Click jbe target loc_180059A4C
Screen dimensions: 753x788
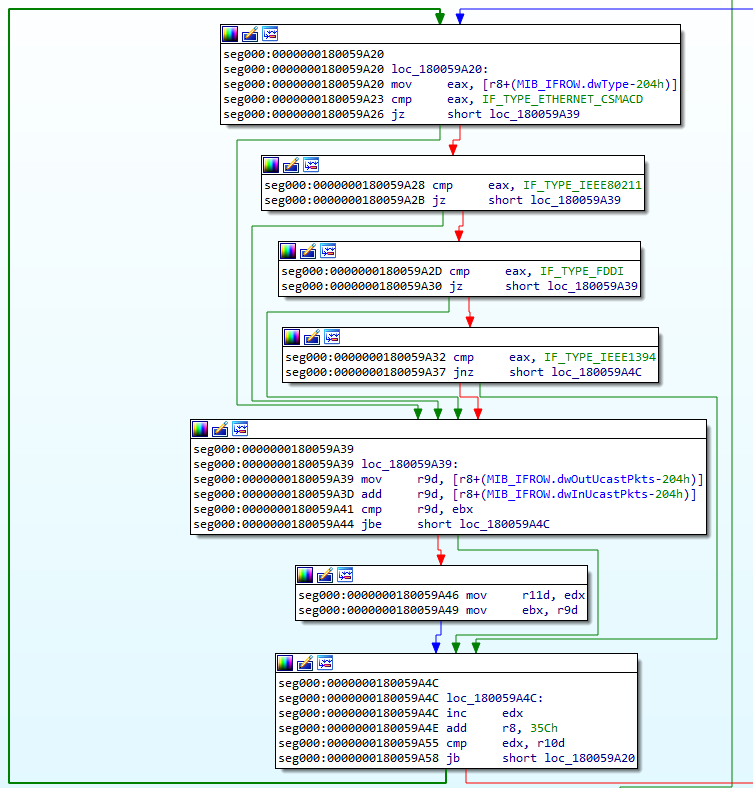504,525
